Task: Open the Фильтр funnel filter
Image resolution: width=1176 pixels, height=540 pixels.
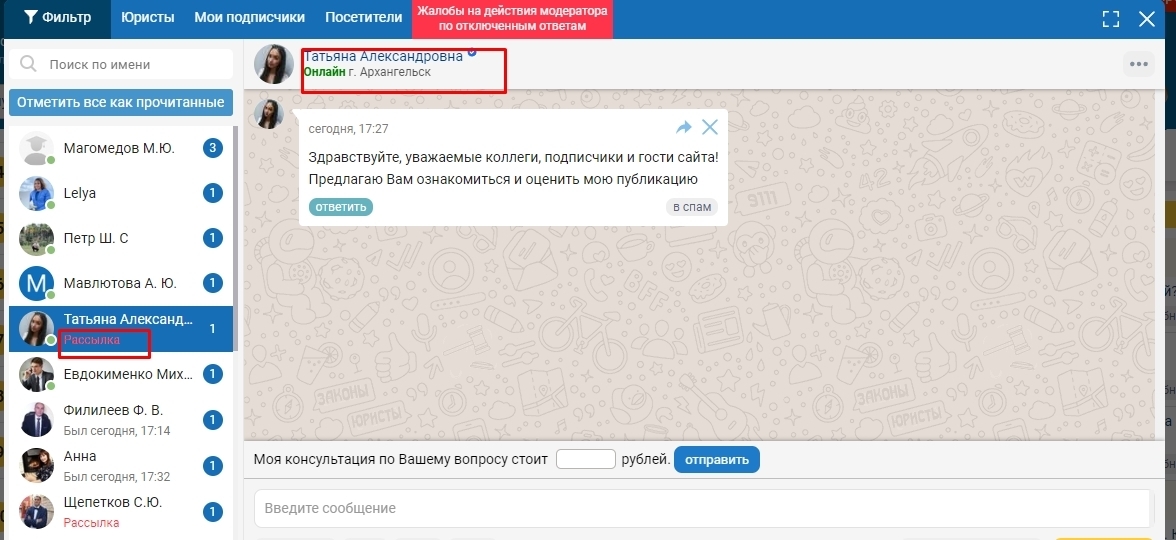Action: pyautogui.click(x=57, y=18)
